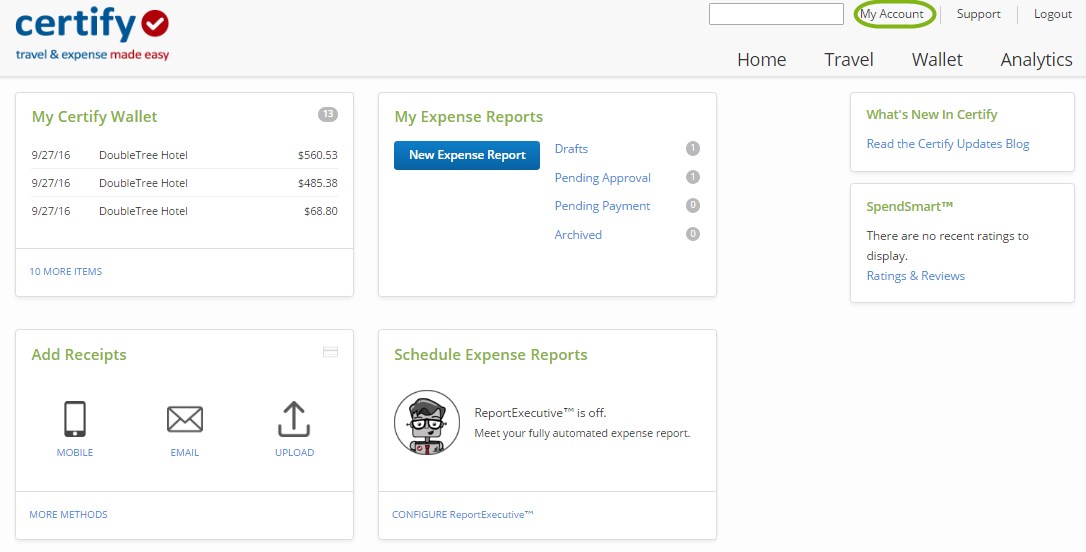Screen dimensions: 1086x552
Task: Click the MORE METHODS link
Action: pos(69,515)
